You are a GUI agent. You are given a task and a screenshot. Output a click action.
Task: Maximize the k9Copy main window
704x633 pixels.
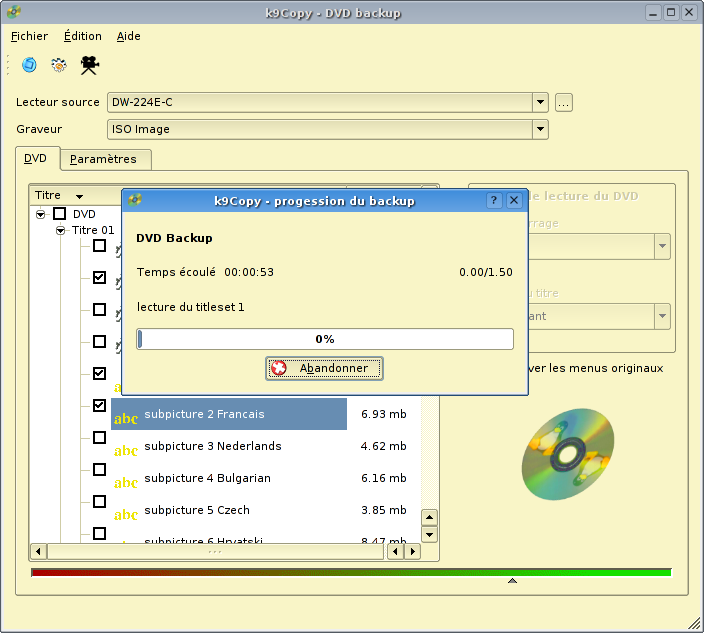671,12
